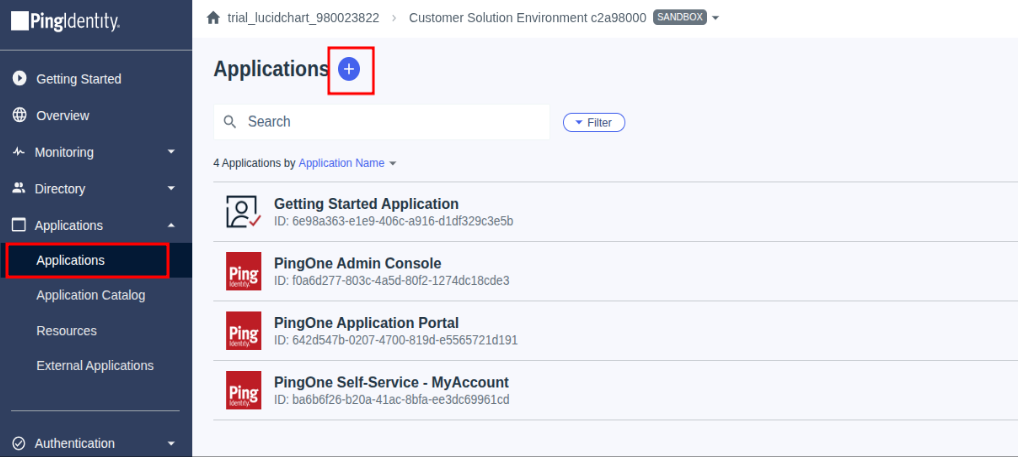The width and height of the screenshot is (1018, 457).
Task: Open the Application Name sort dropdown
Action: [347, 163]
